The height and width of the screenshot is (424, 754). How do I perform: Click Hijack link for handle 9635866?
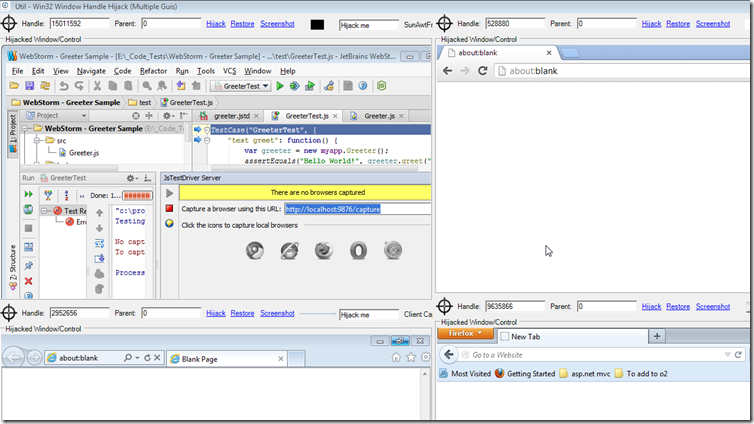[x=651, y=306]
